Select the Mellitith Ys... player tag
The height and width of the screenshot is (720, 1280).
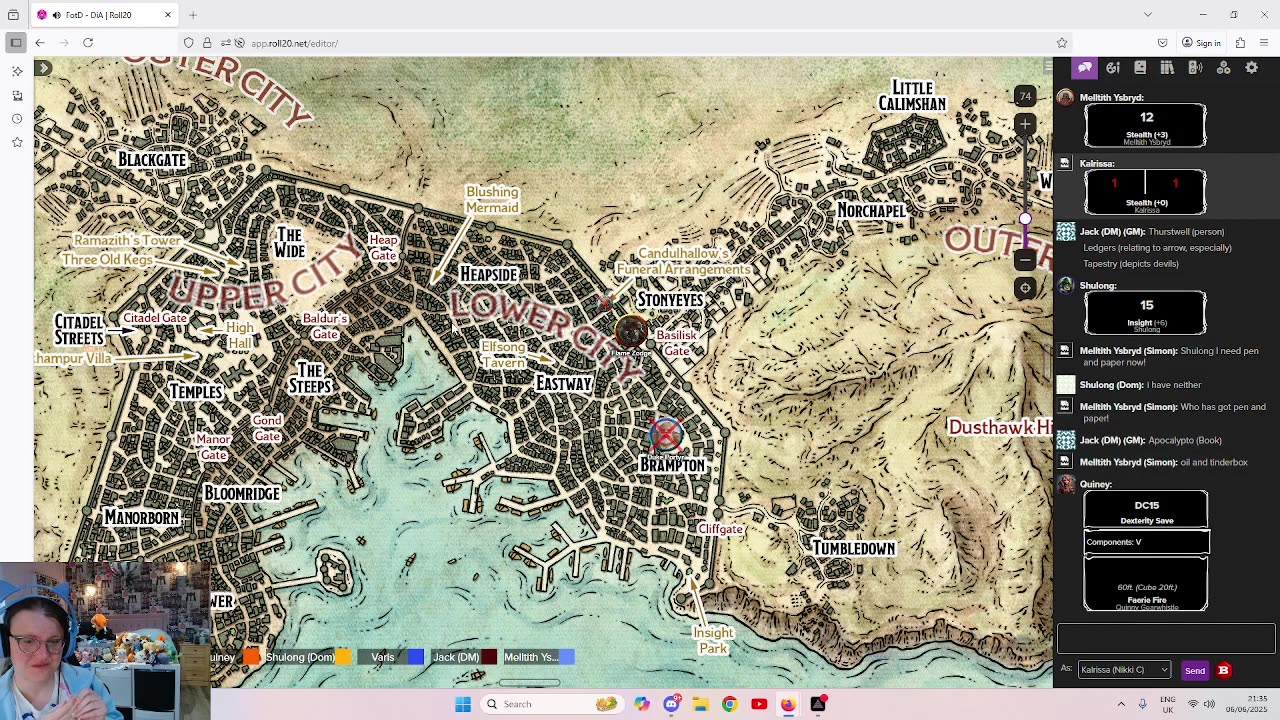click(x=531, y=657)
